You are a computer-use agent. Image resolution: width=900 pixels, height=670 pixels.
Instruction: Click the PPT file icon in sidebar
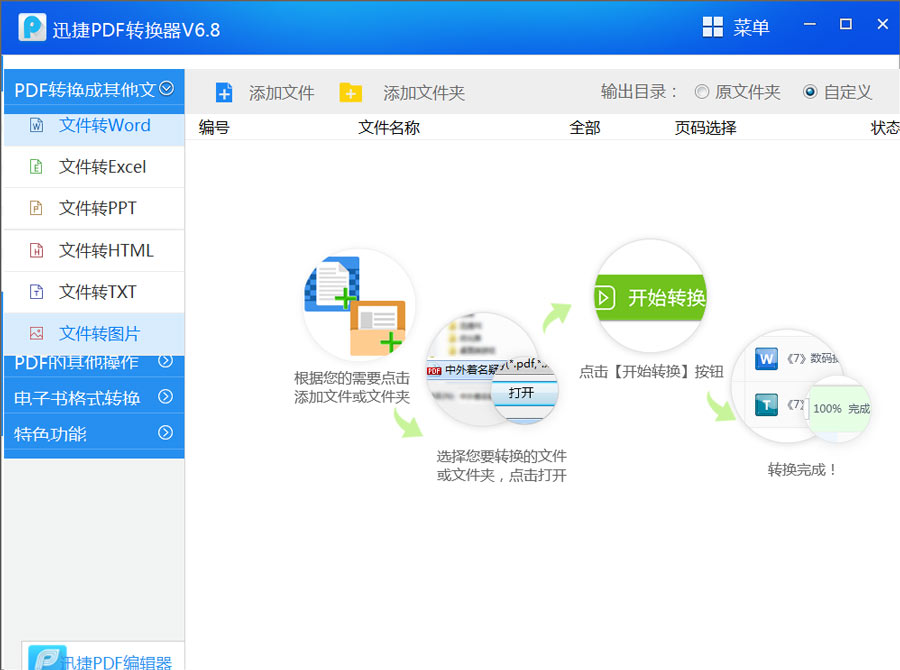click(x=37, y=209)
